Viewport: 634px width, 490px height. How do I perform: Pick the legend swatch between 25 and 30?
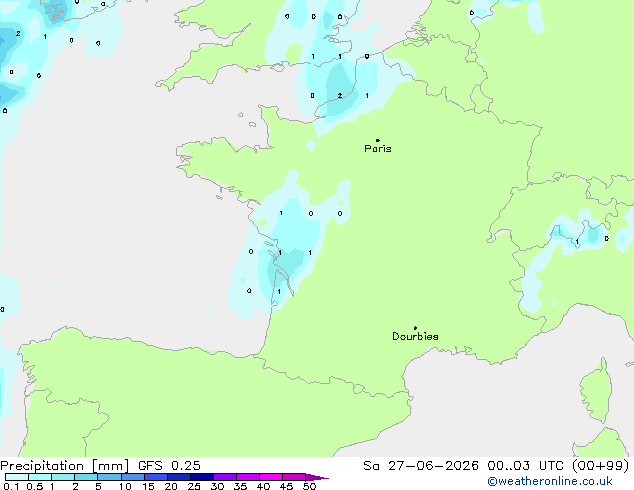pyautogui.click(x=202, y=477)
